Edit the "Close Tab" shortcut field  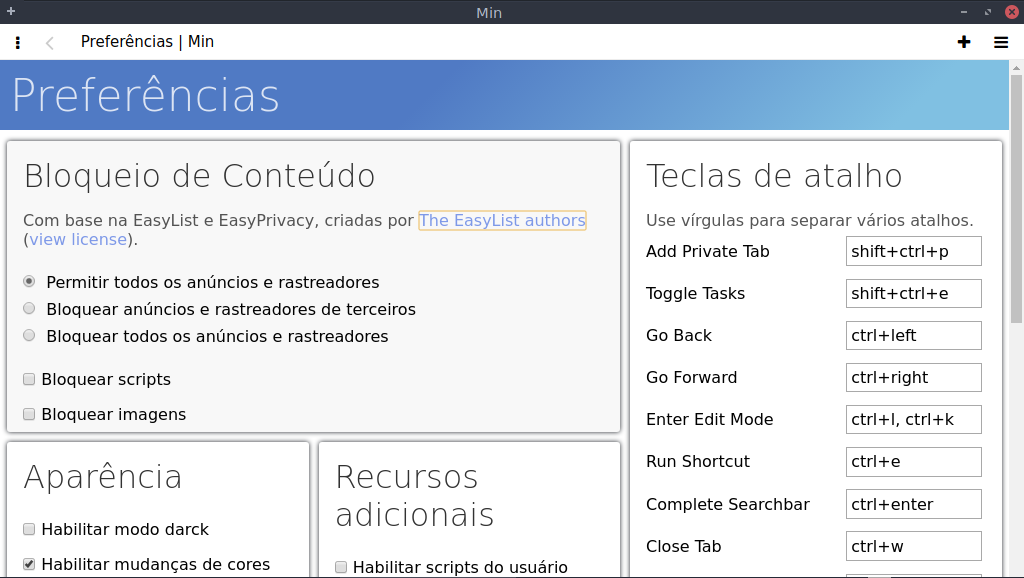pyautogui.click(x=913, y=545)
